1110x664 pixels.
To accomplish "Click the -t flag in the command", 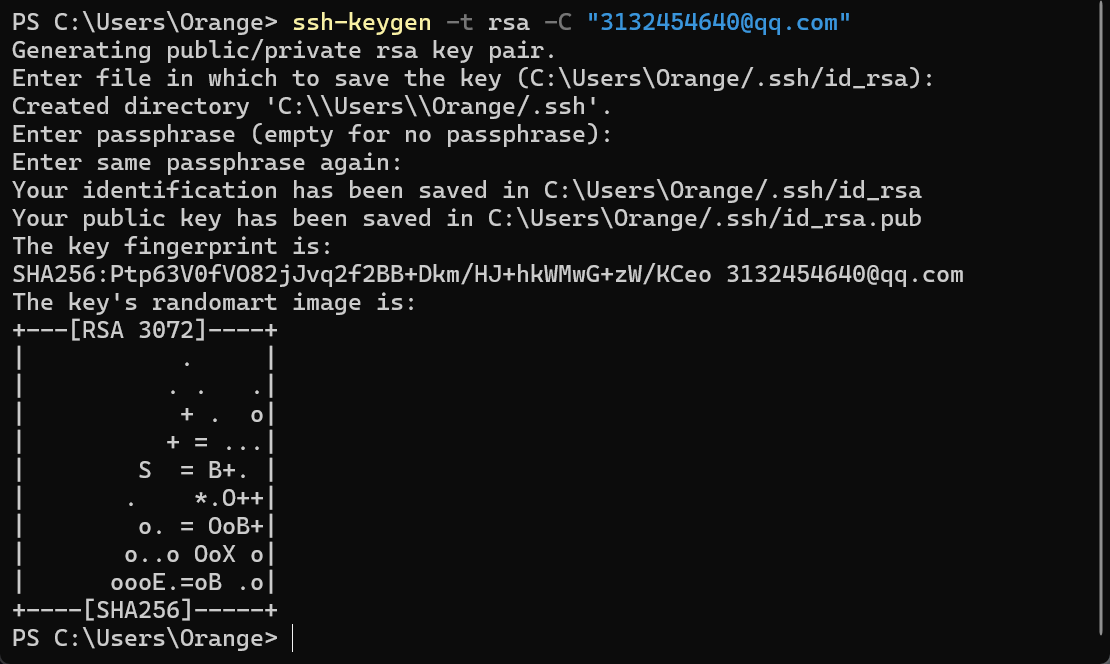I will click(460, 21).
